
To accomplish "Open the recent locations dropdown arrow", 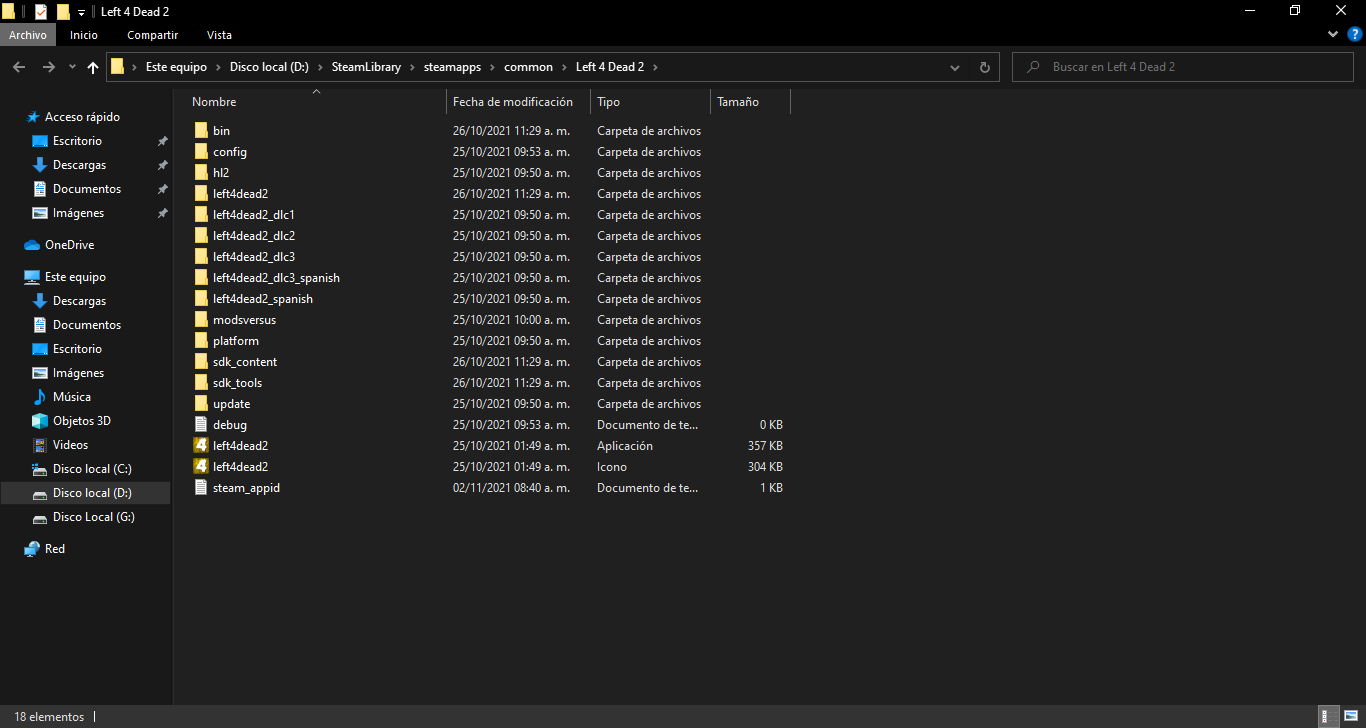I will pyautogui.click(x=72, y=67).
